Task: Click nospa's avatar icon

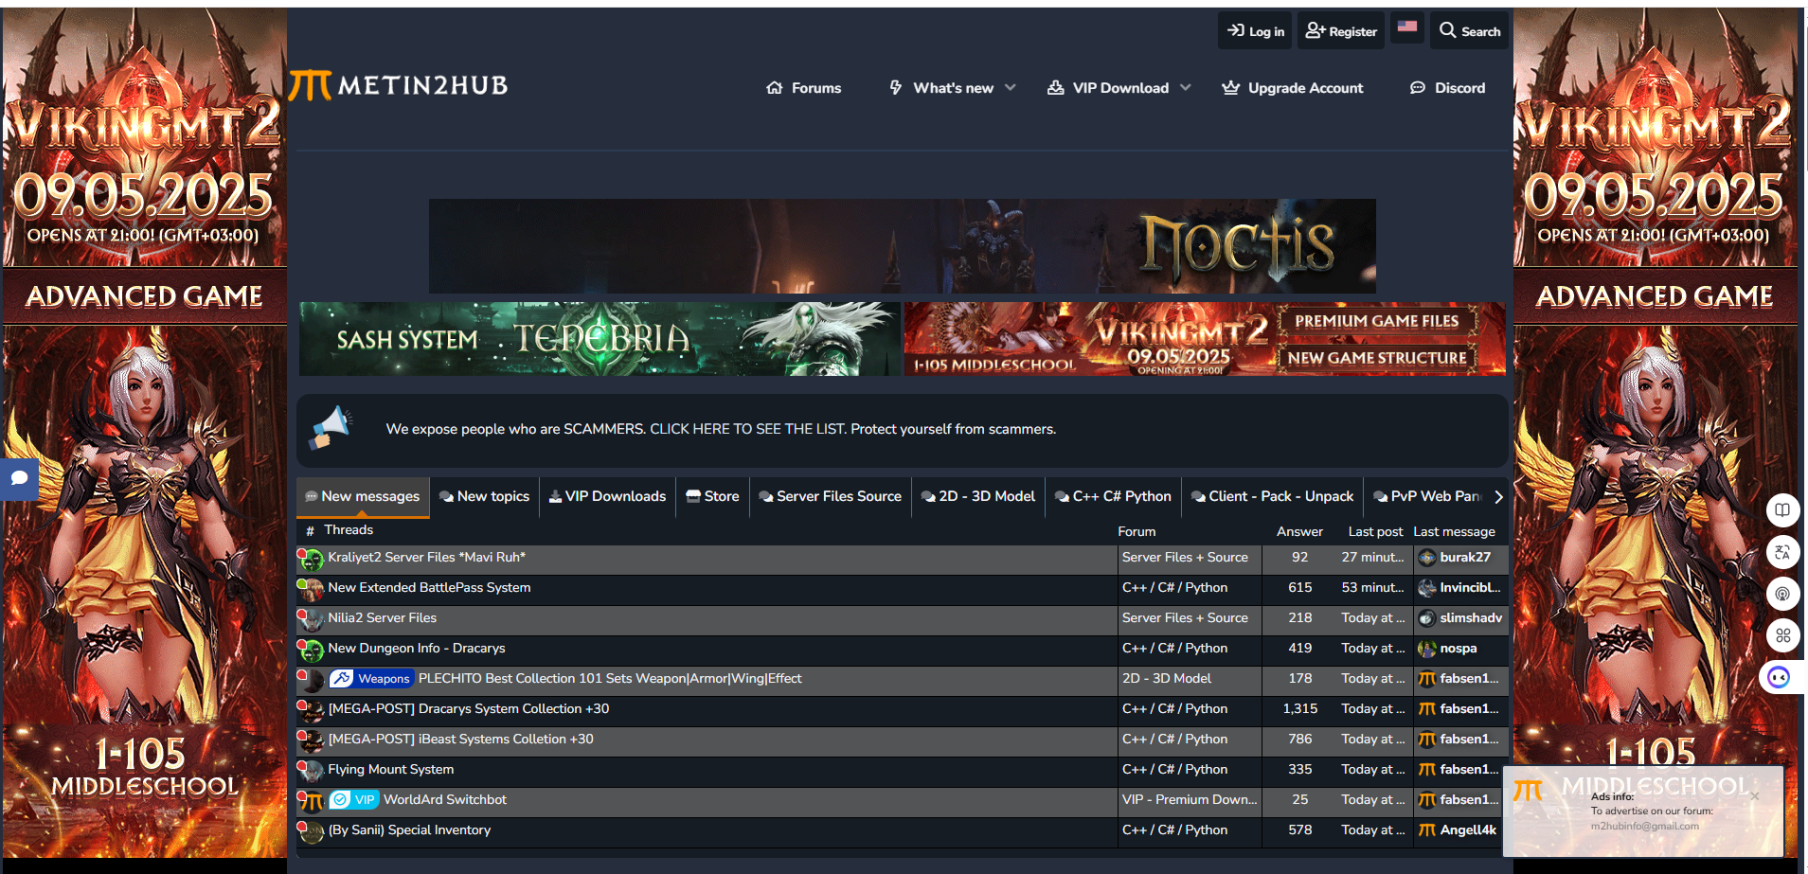Action: coord(1427,649)
